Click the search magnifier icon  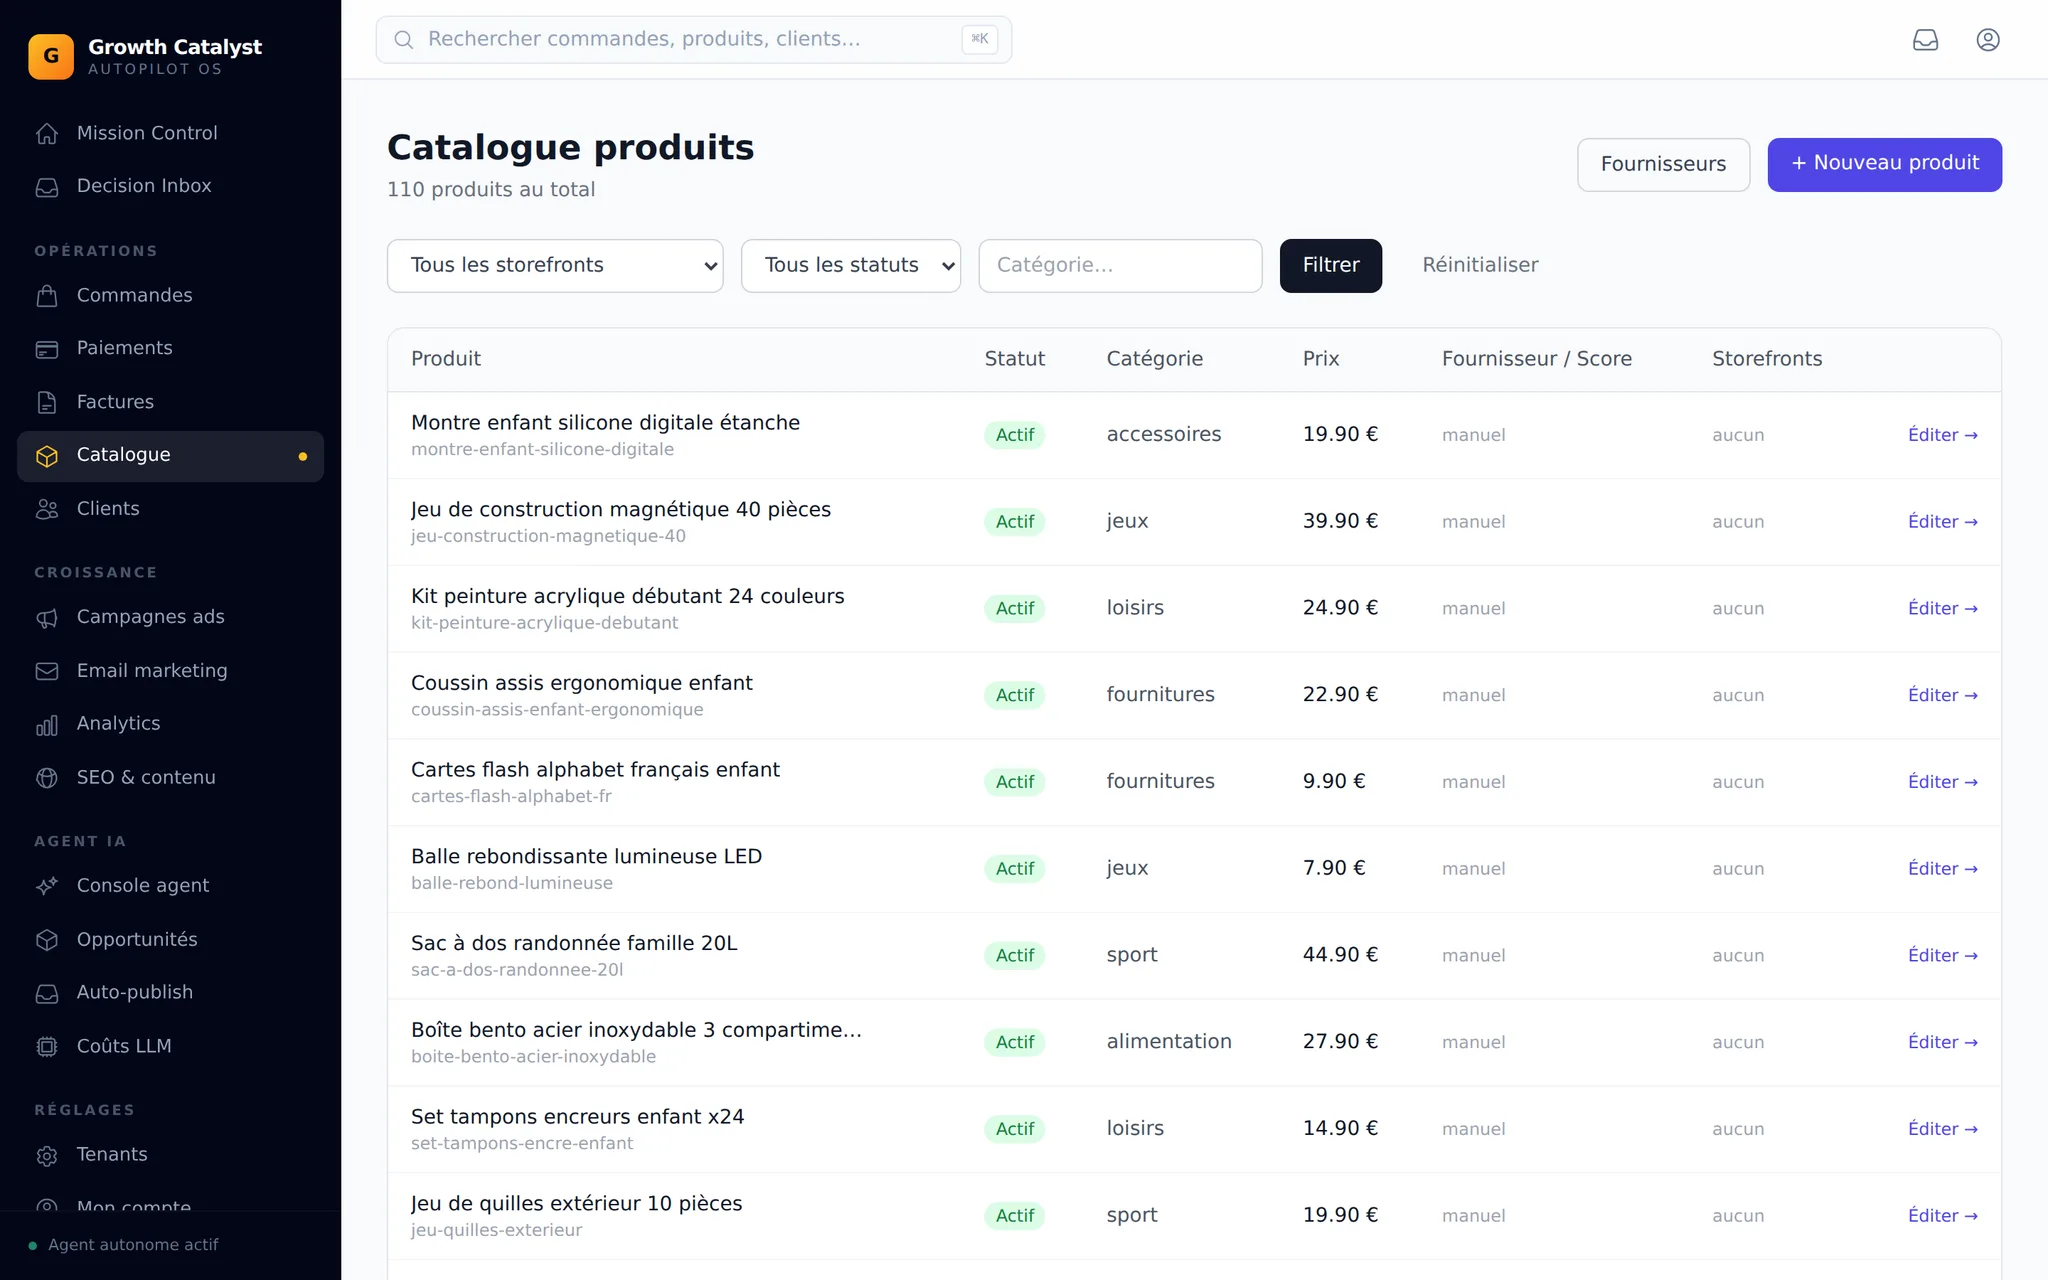(404, 40)
